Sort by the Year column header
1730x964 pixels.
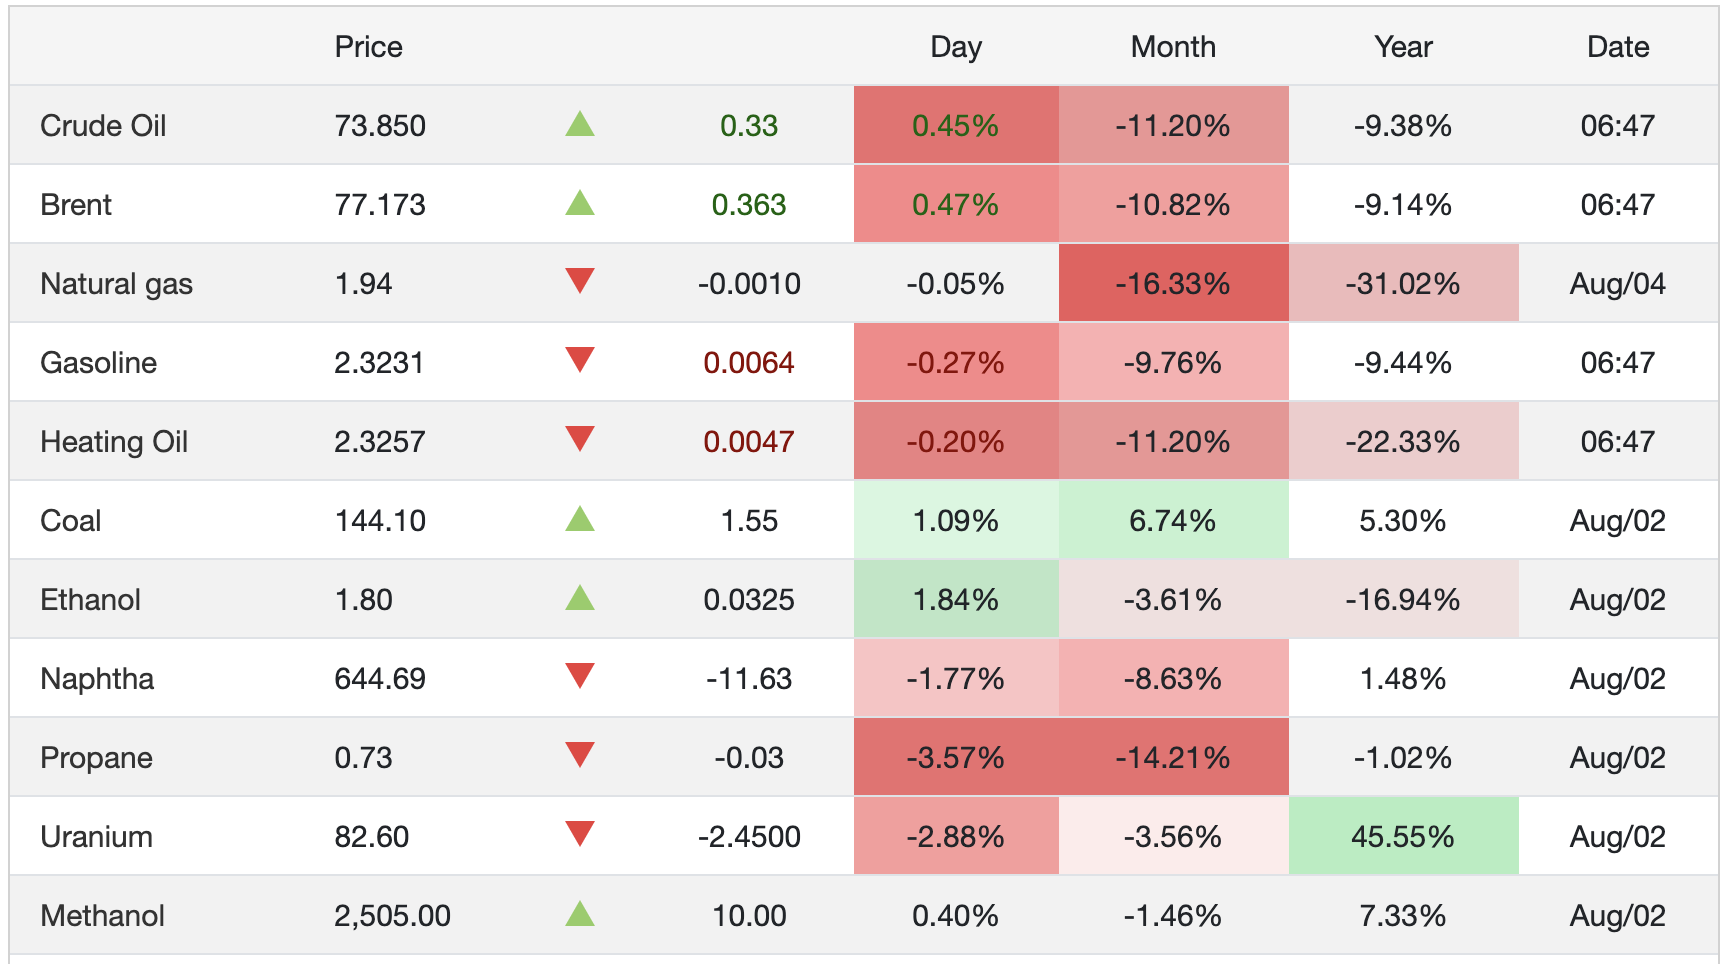[1403, 47]
